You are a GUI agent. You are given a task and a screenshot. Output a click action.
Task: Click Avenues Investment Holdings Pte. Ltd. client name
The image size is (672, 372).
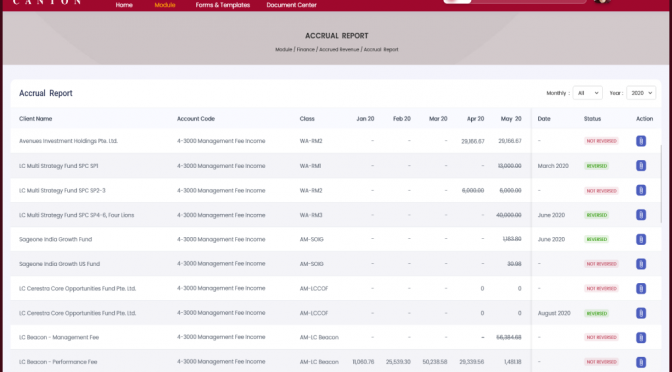(x=68, y=141)
